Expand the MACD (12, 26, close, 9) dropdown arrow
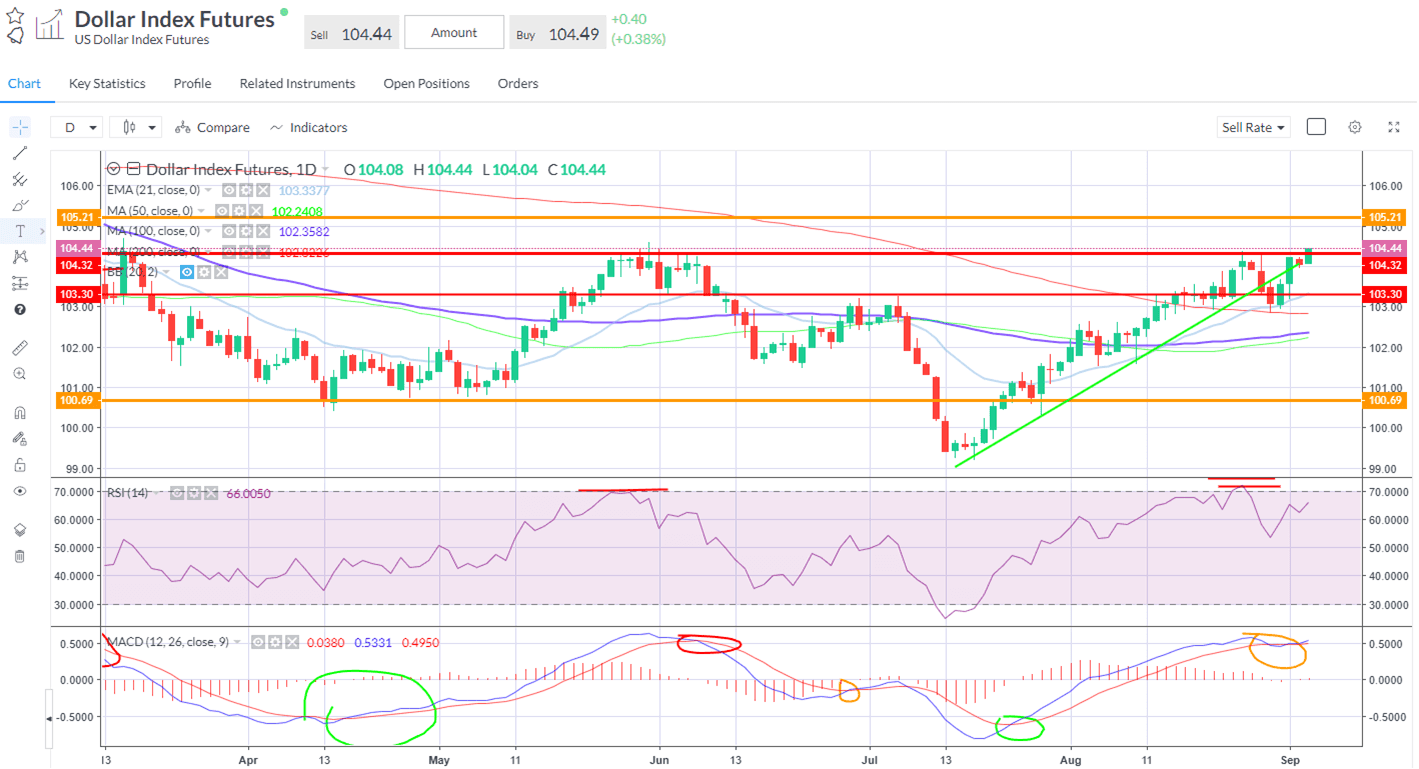 pos(237,642)
